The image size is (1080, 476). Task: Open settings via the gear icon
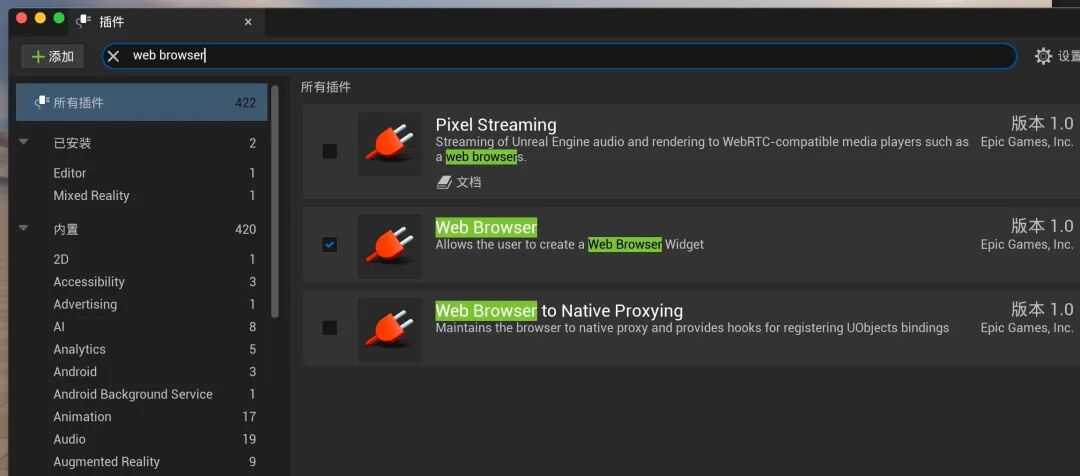1043,56
